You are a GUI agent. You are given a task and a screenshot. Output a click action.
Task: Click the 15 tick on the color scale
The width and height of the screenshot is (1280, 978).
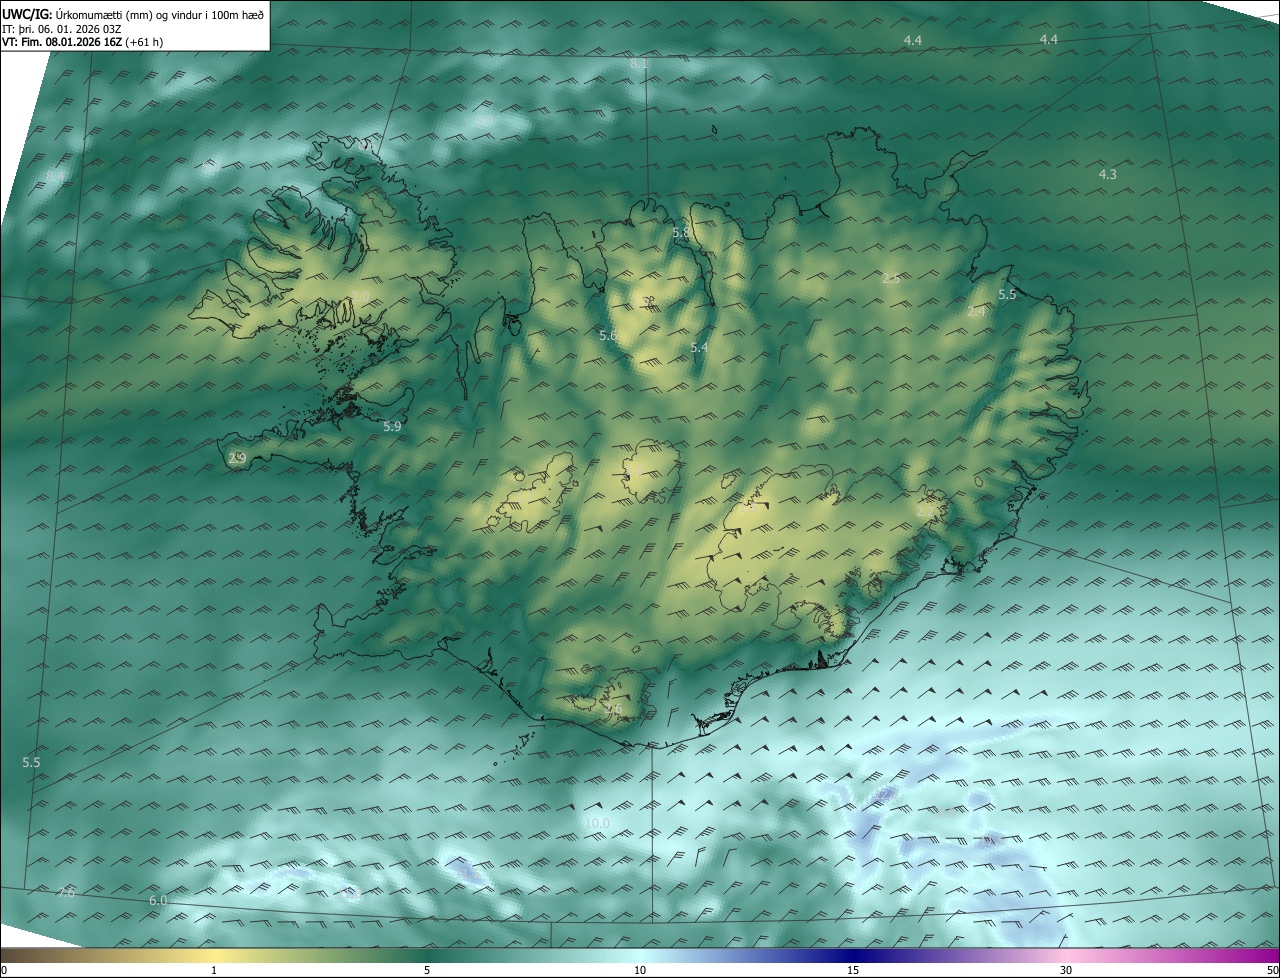click(x=853, y=970)
